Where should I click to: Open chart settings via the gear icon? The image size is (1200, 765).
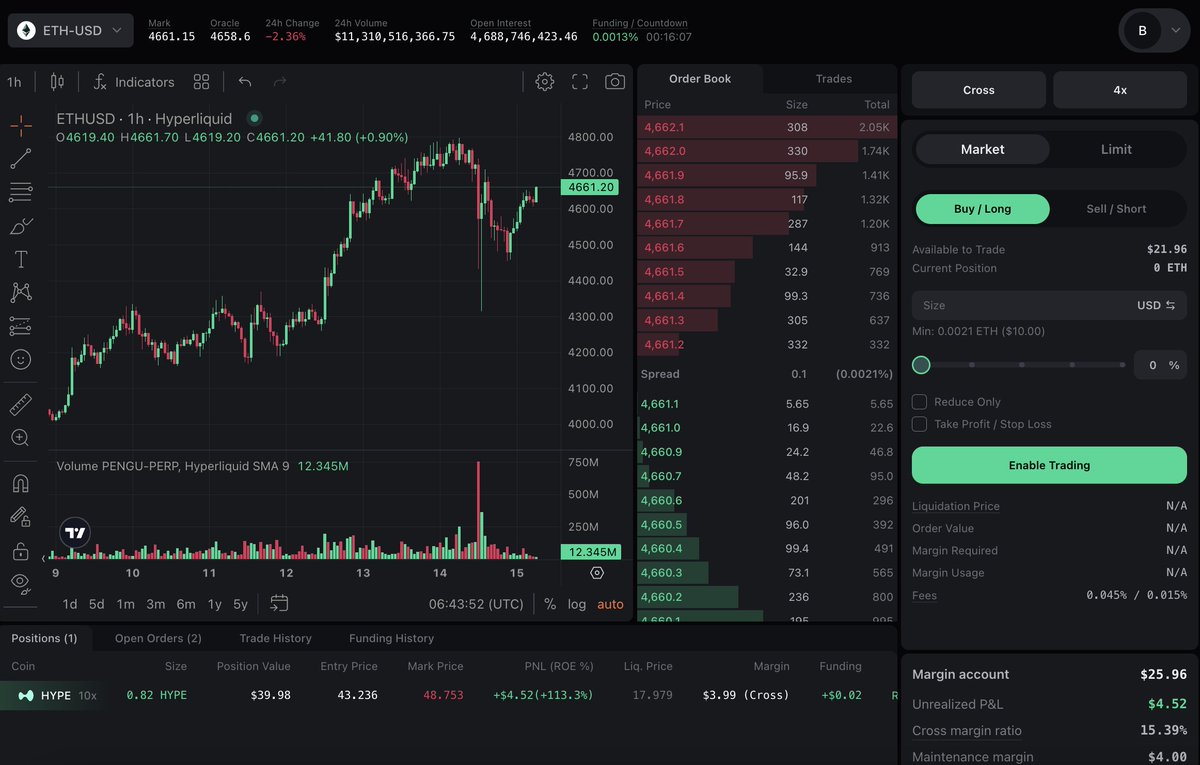(x=544, y=81)
